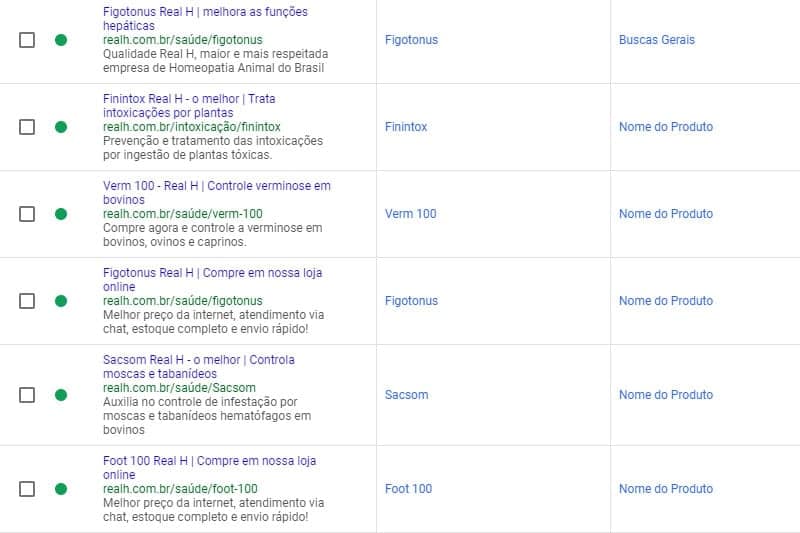Click the green status dot of the Foot 100 ad
This screenshot has height=533, width=800.
click(x=61, y=489)
